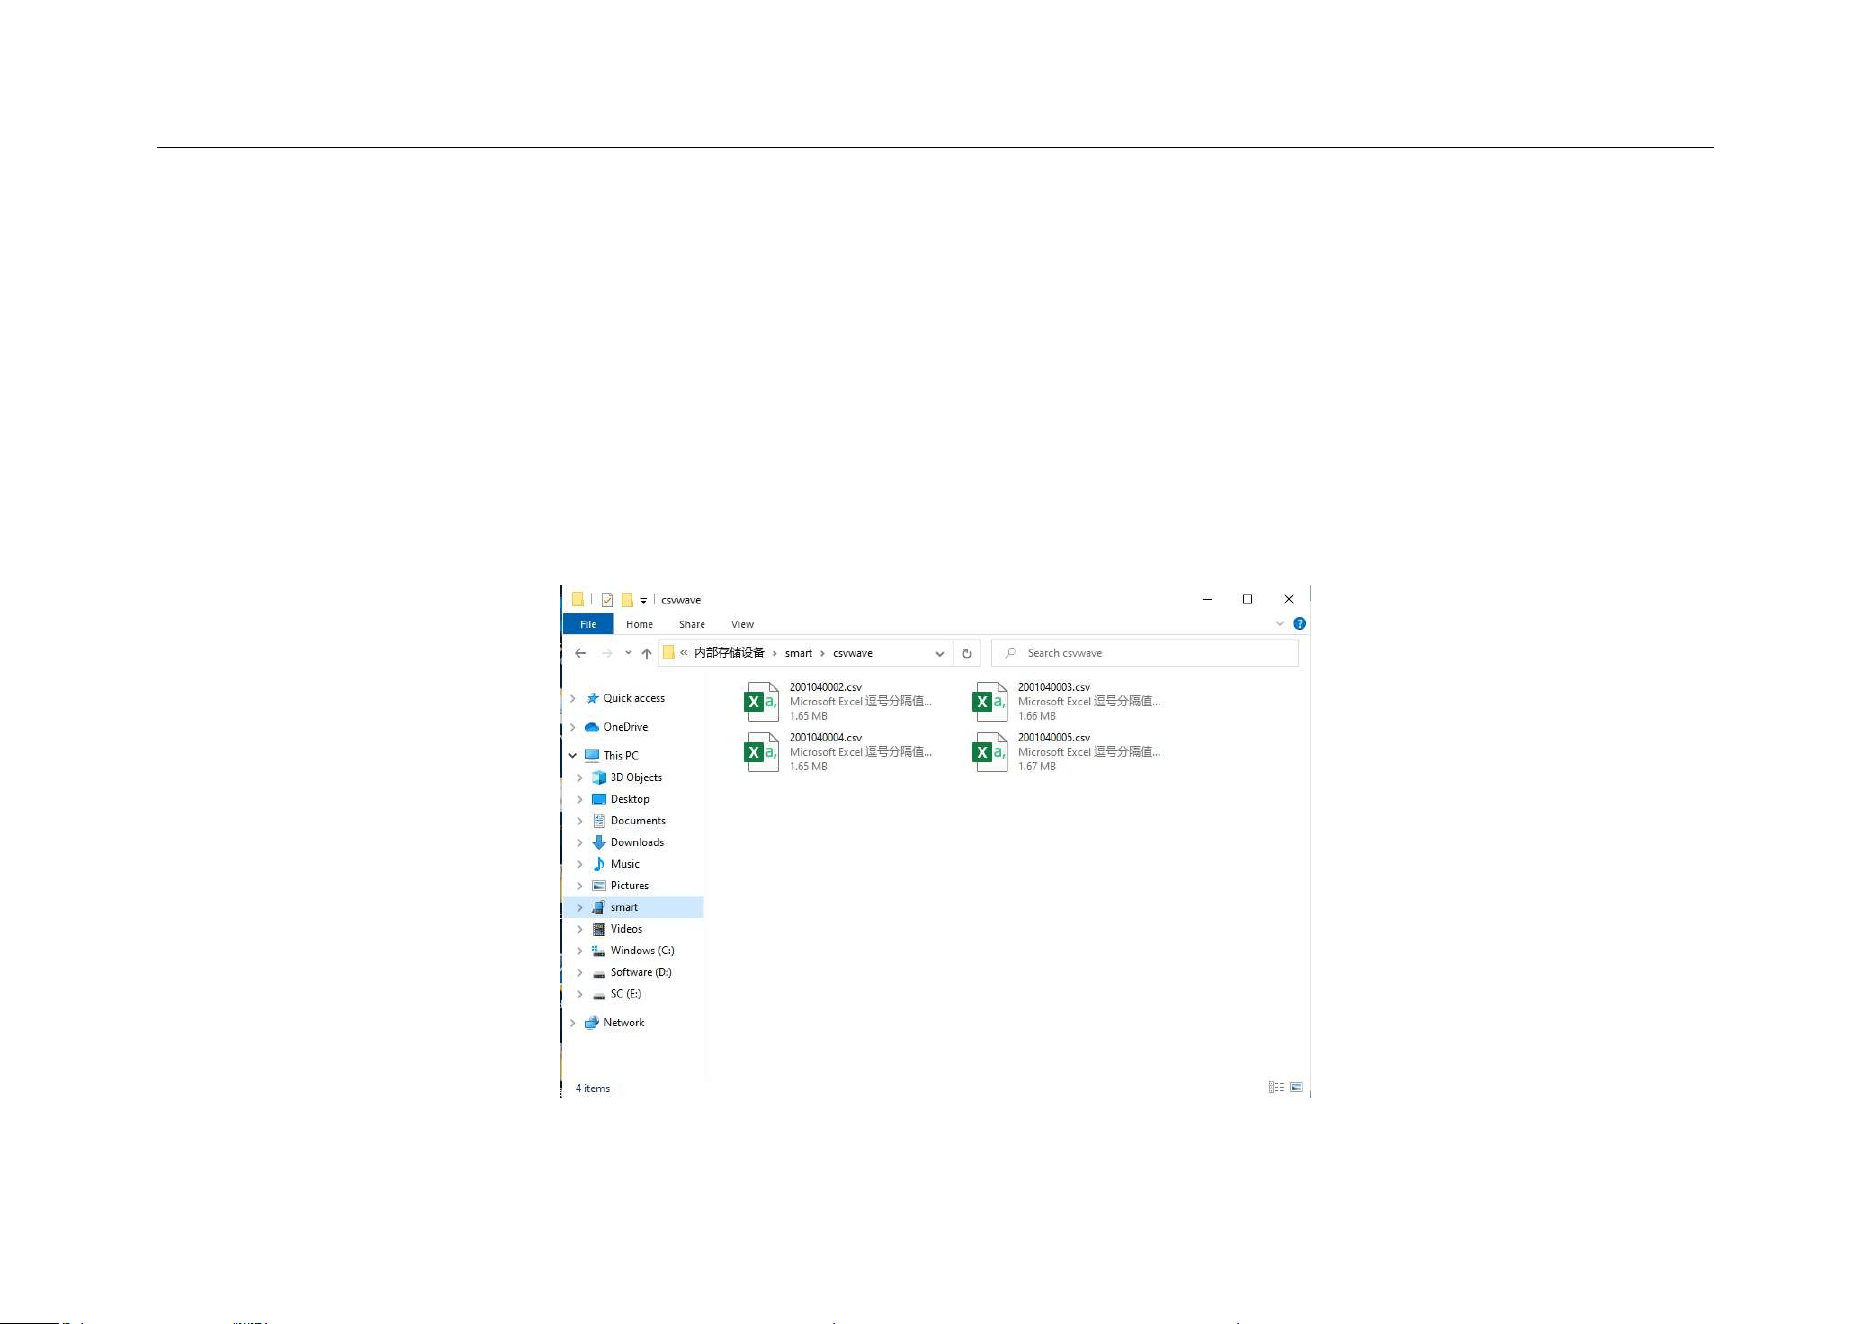Screen dimensions: 1872x1324
Task: Refresh the csvwave folder
Action: click(967, 653)
